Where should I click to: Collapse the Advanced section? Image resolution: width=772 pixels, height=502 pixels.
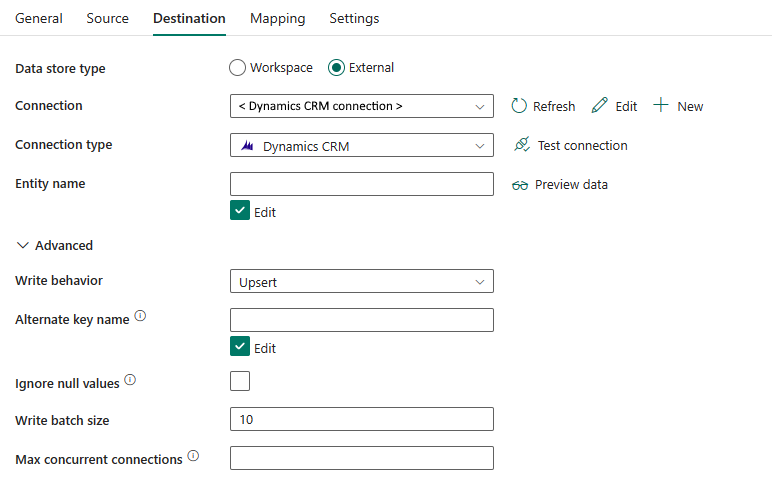click(x=55, y=245)
